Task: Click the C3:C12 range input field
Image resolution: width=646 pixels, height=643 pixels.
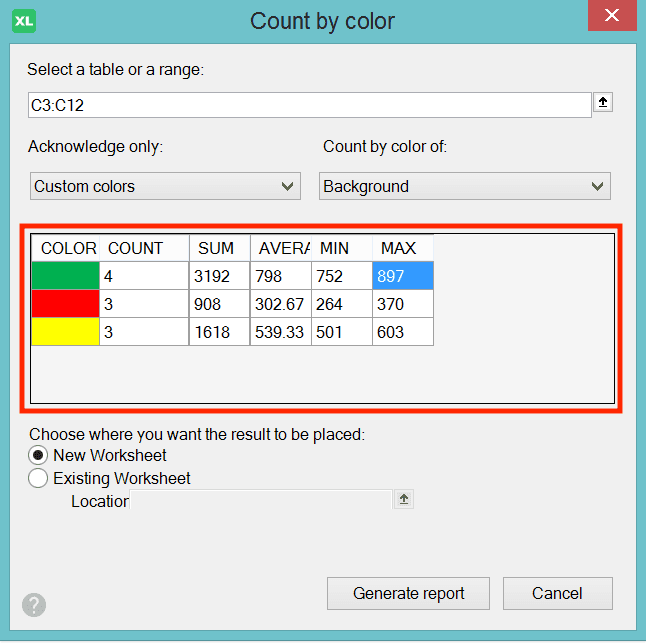Action: 310,105
